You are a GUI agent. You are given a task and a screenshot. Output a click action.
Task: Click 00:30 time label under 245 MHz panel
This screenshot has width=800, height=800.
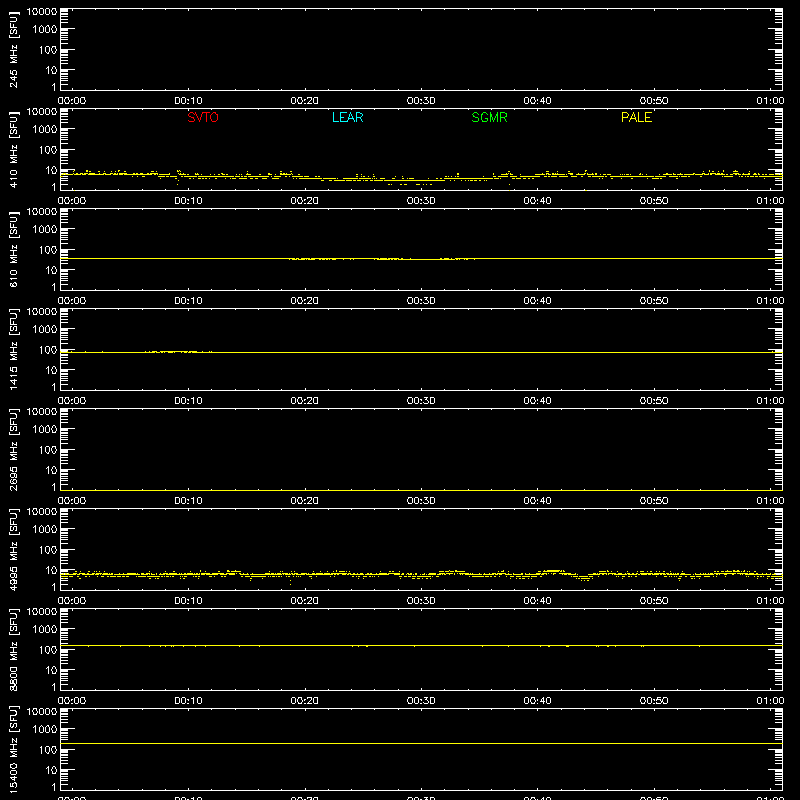coord(421,101)
